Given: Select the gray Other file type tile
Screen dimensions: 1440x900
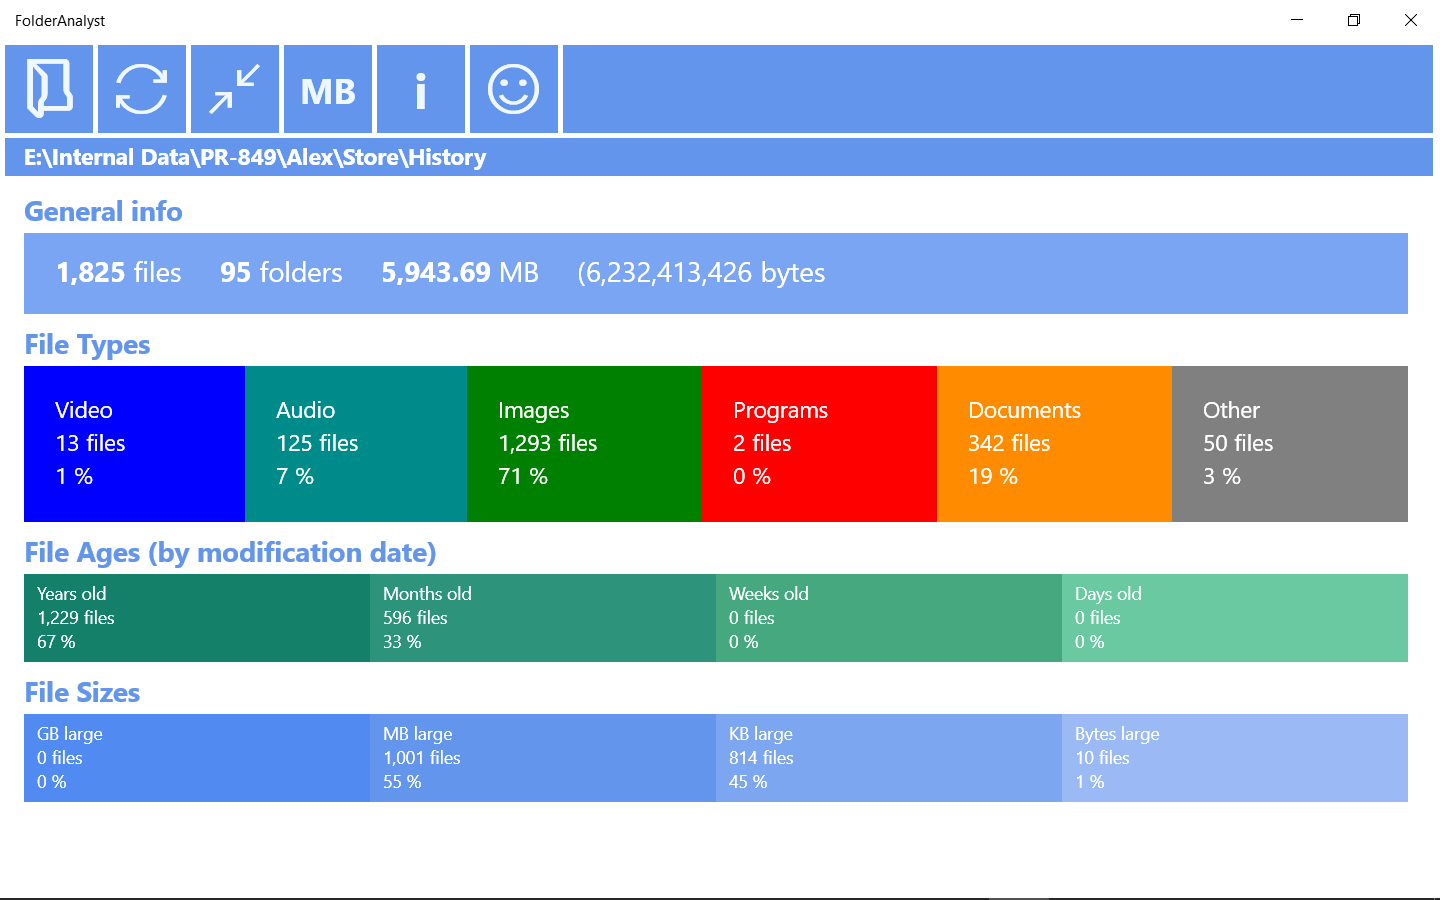Looking at the screenshot, I should 1290,444.
